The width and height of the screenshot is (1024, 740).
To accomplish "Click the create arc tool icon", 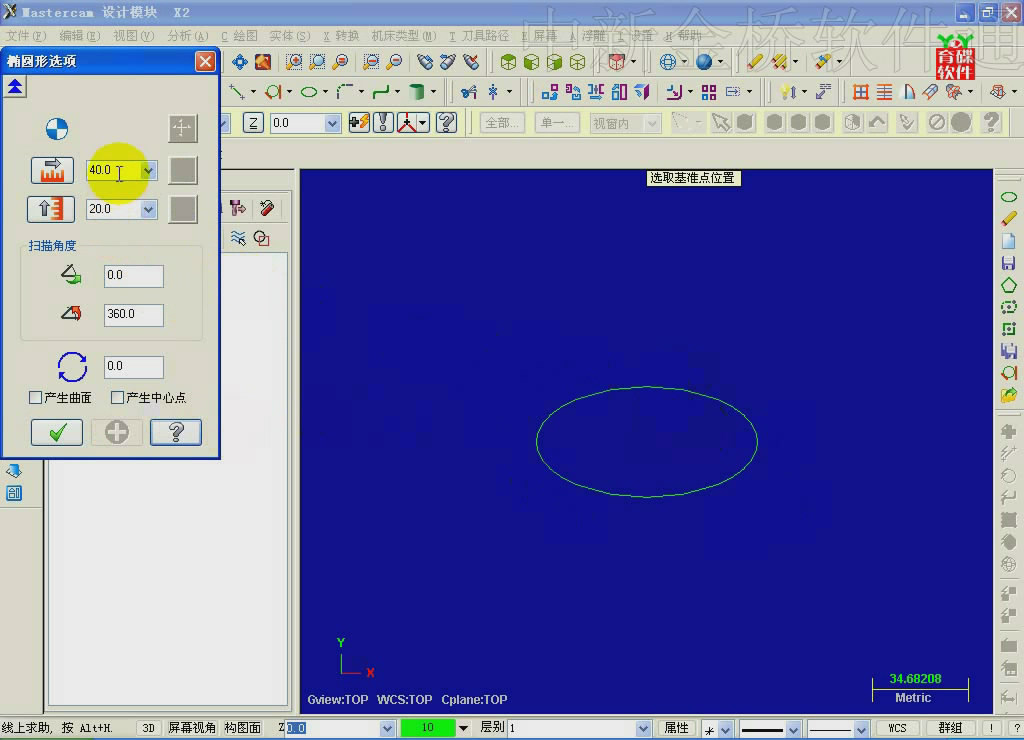I will point(273,92).
